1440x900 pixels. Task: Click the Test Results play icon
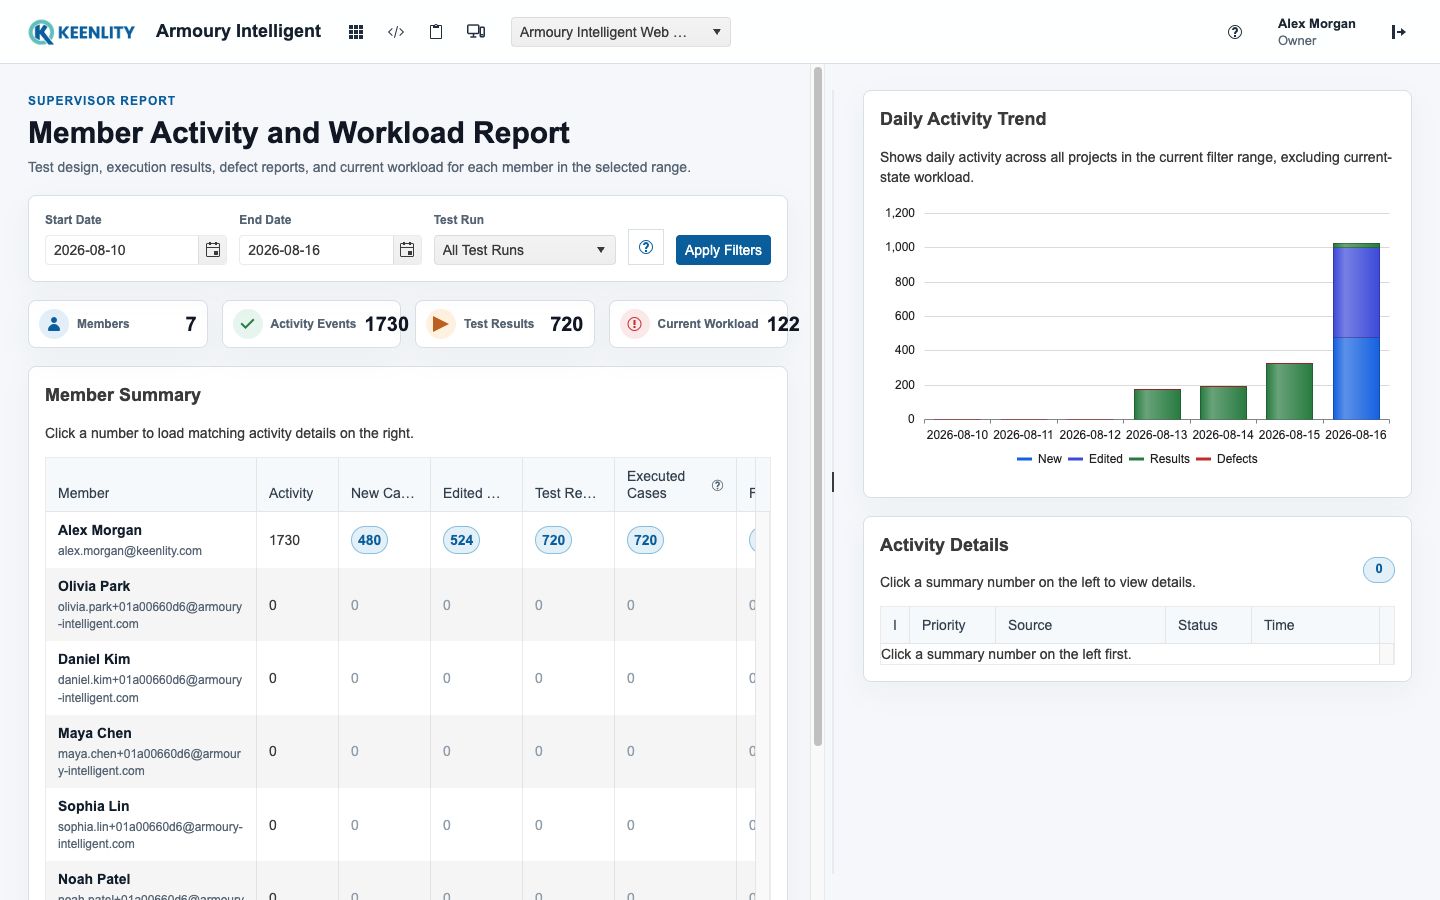pyautogui.click(x=440, y=324)
